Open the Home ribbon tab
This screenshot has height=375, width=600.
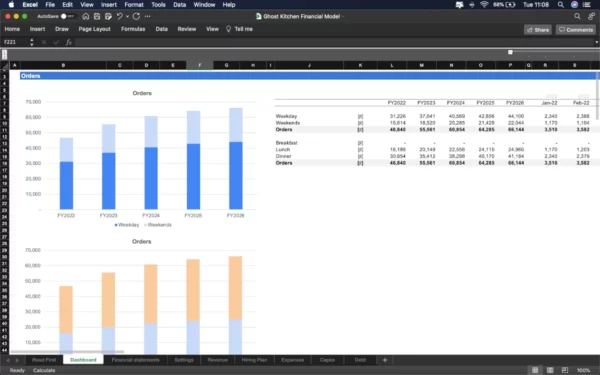point(12,29)
